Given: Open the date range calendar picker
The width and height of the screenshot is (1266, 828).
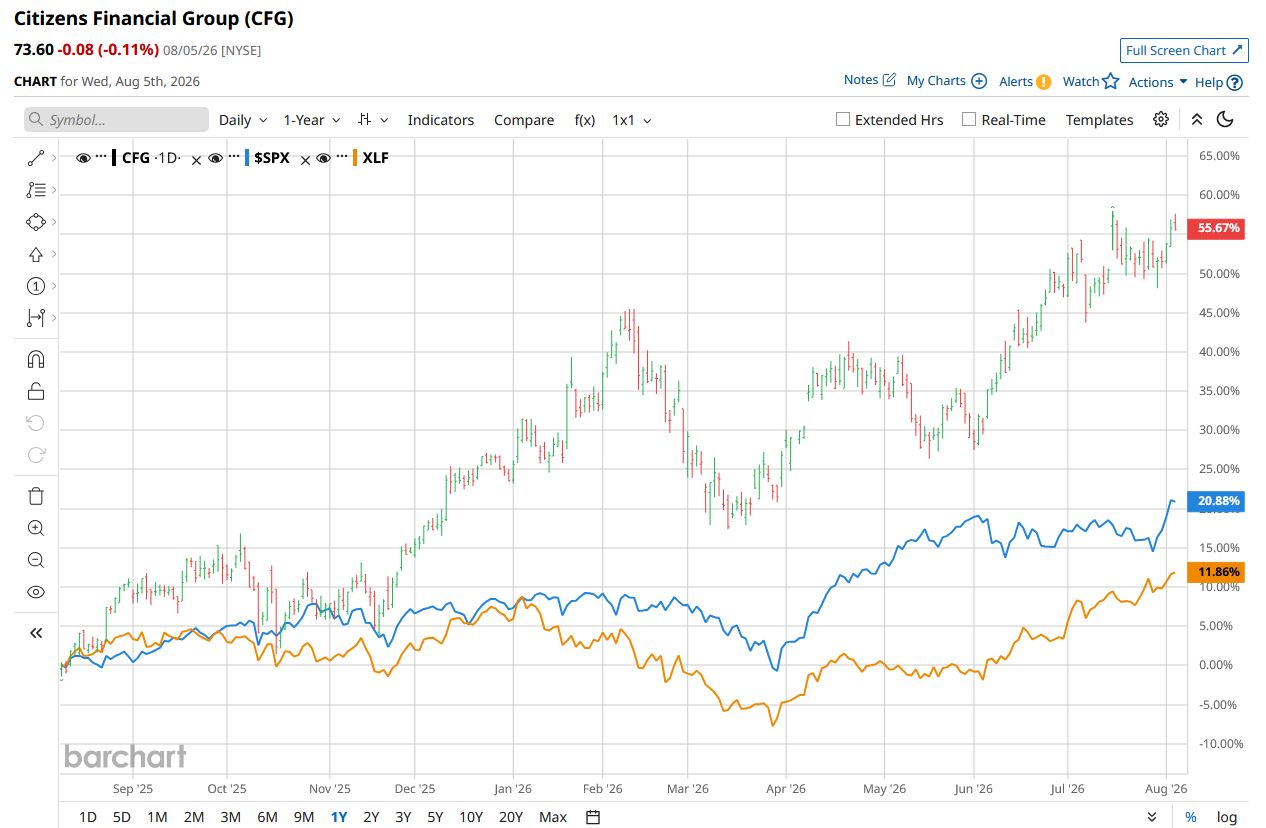Looking at the screenshot, I should [x=593, y=817].
